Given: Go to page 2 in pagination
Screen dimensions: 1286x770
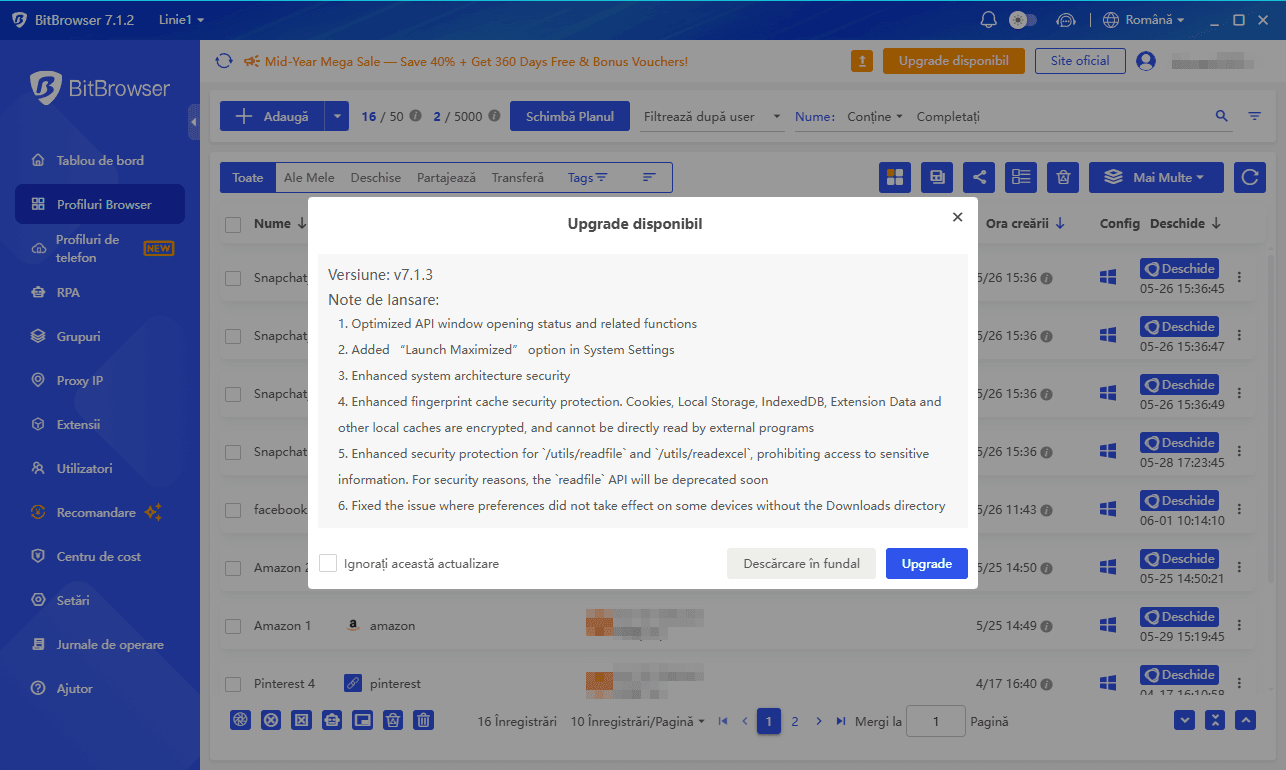Looking at the screenshot, I should 795,721.
